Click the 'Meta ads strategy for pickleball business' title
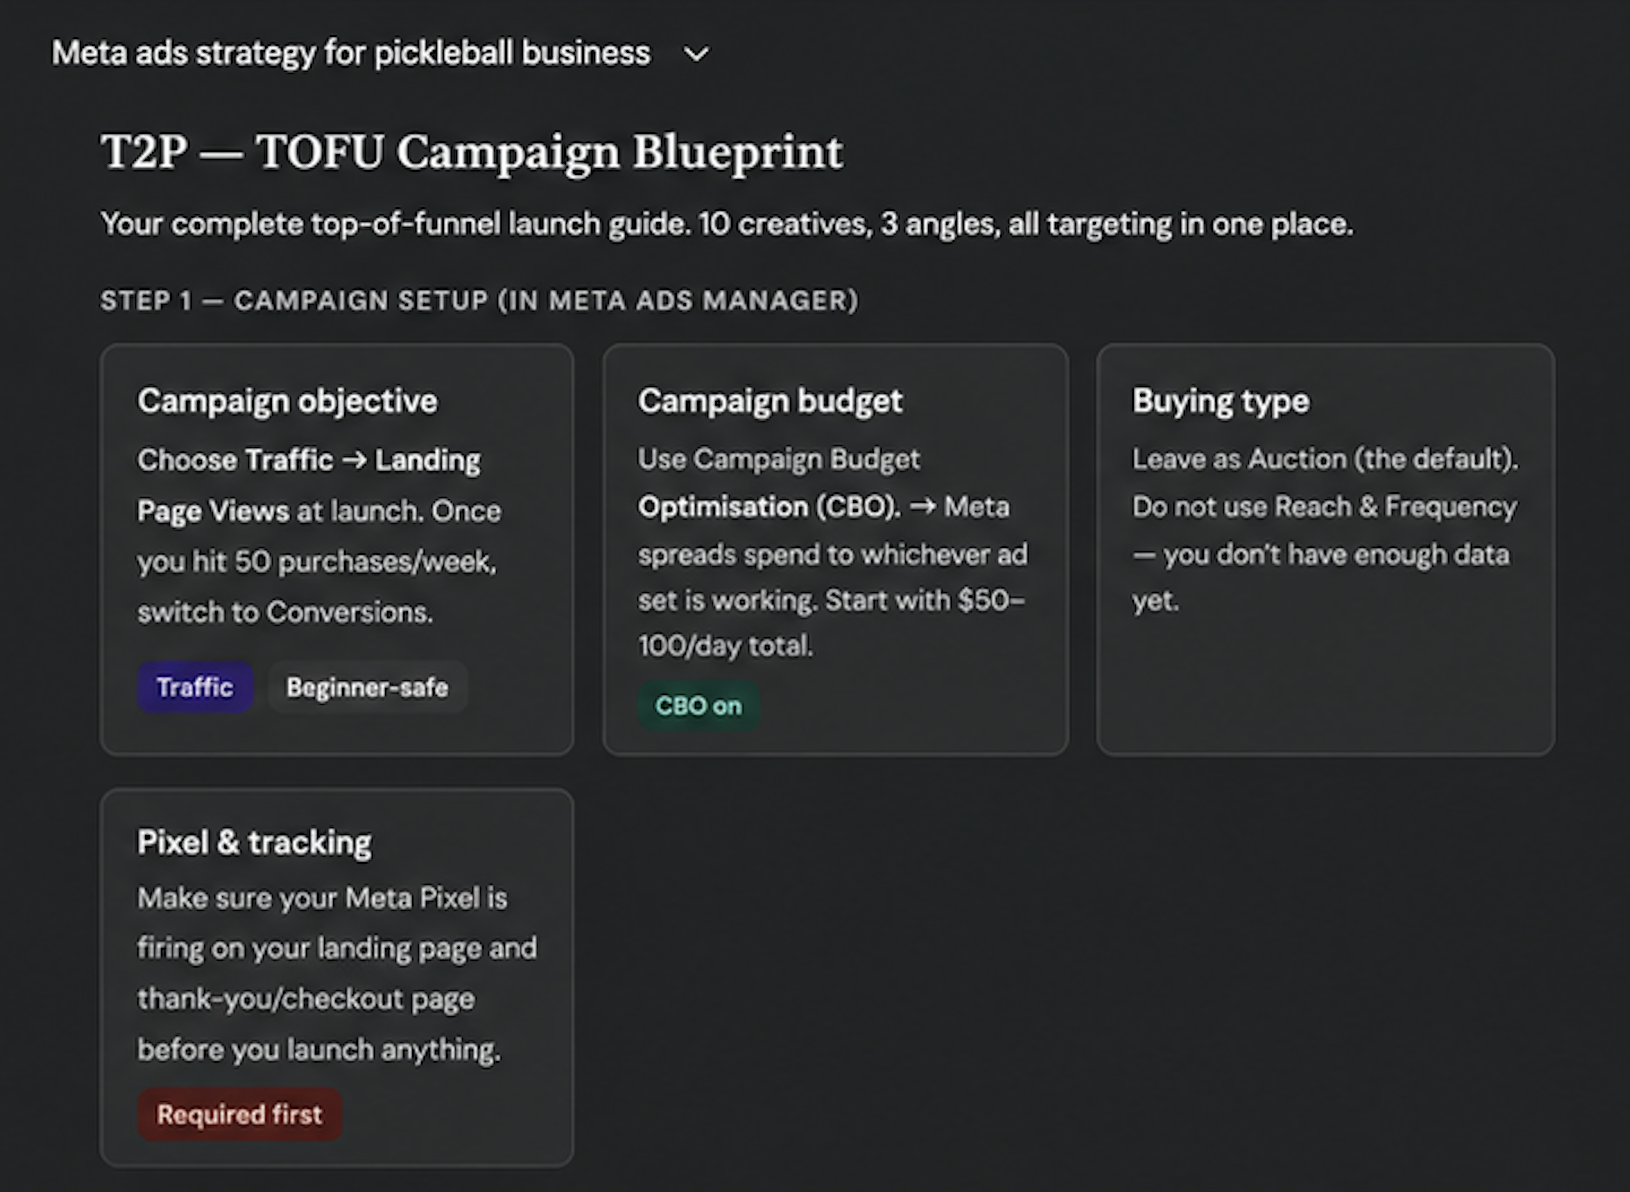The height and width of the screenshot is (1192, 1630). [x=351, y=53]
